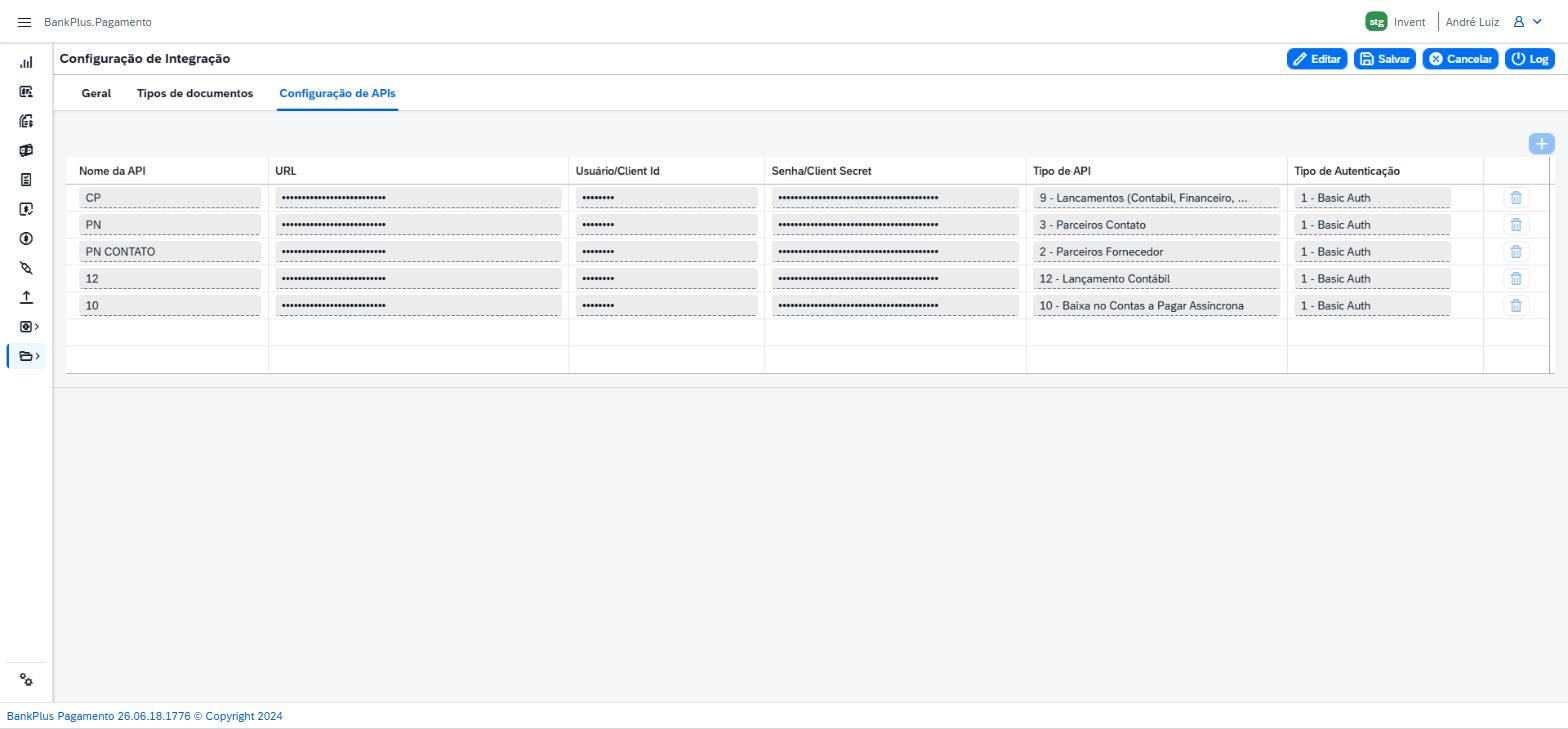Open the Tipo de API field showing 12 - Lançamento Contábil
Screen dimensions: 1568x729
1156,279
